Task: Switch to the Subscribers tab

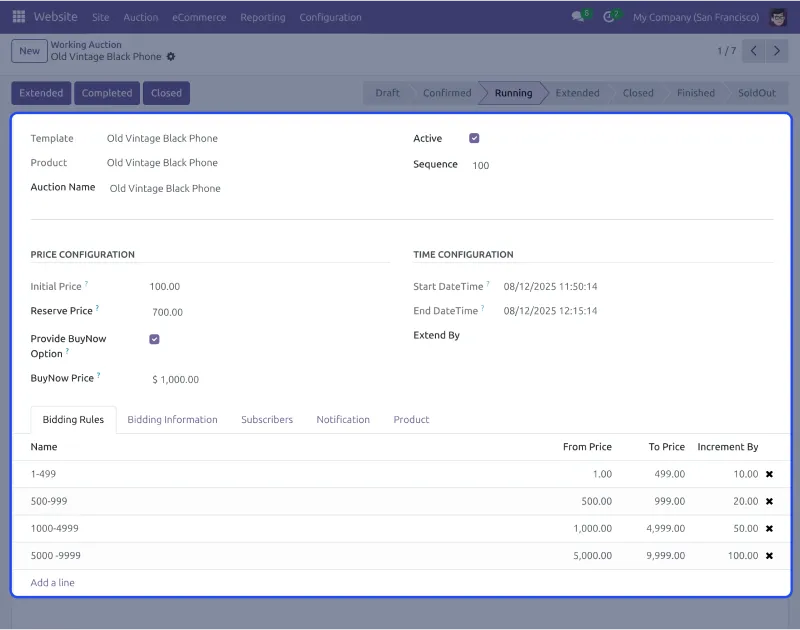Action: tap(267, 419)
